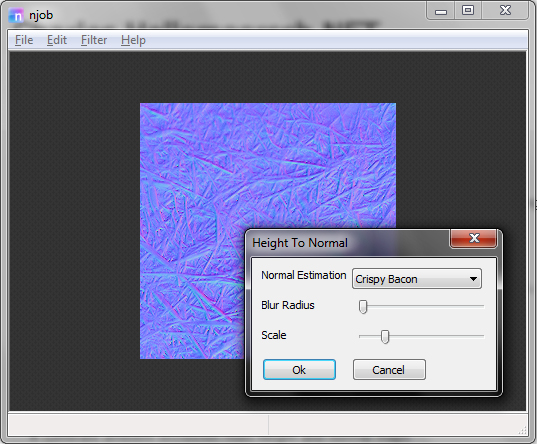Click the normal map image preview
The height and width of the screenshot is (444, 537).
[x=268, y=231]
